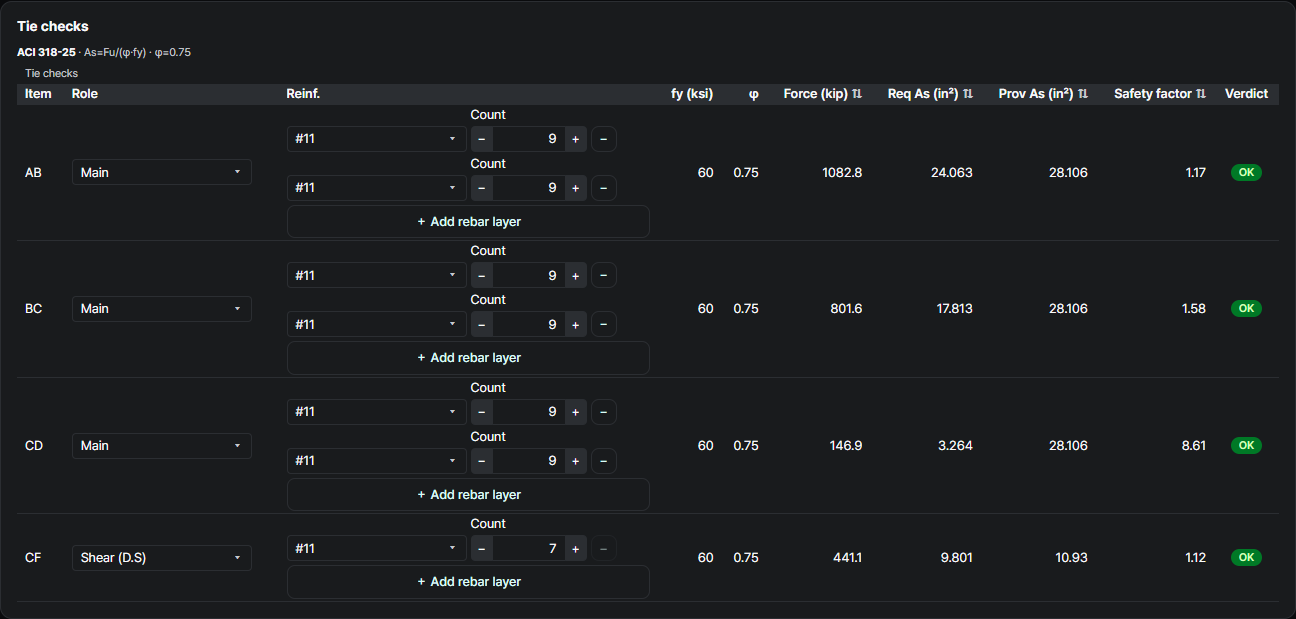Image resolution: width=1296 pixels, height=619 pixels.
Task: Click the ACI 318-25 code label
Action: 46,52
